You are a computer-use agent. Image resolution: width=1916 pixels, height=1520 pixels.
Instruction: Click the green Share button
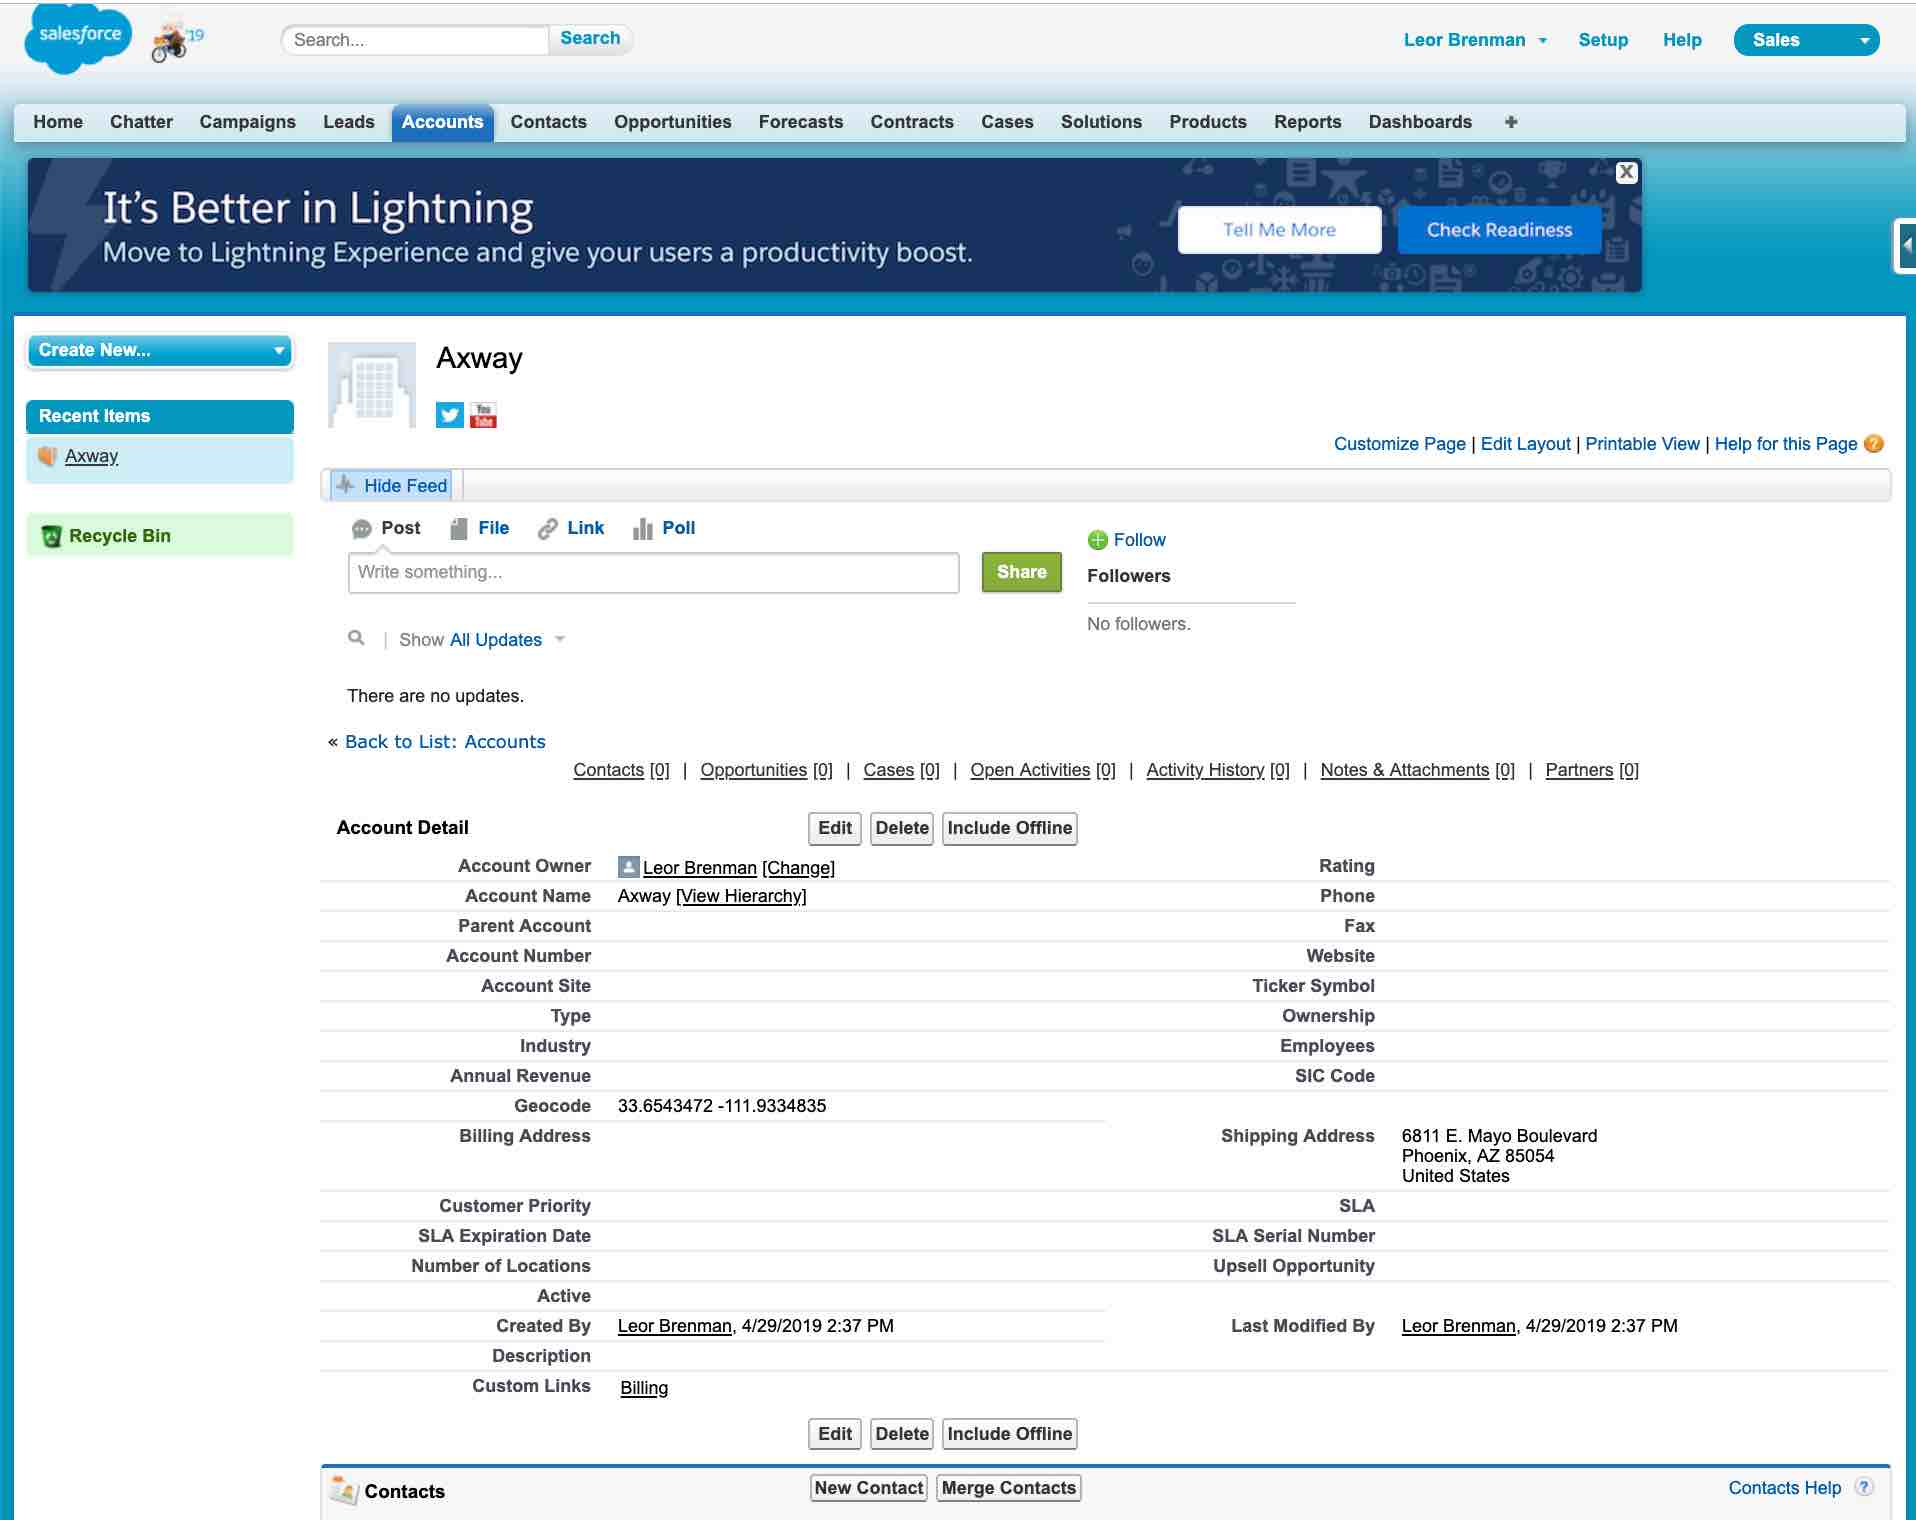tap(1021, 572)
